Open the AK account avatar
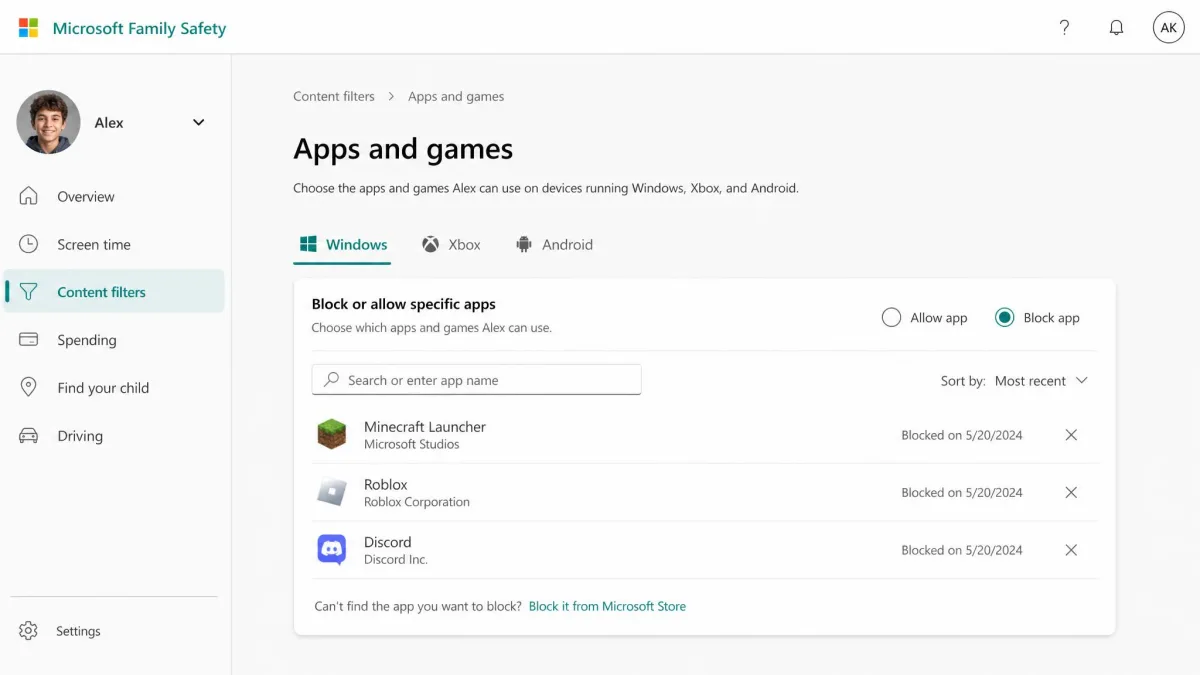 (1169, 28)
